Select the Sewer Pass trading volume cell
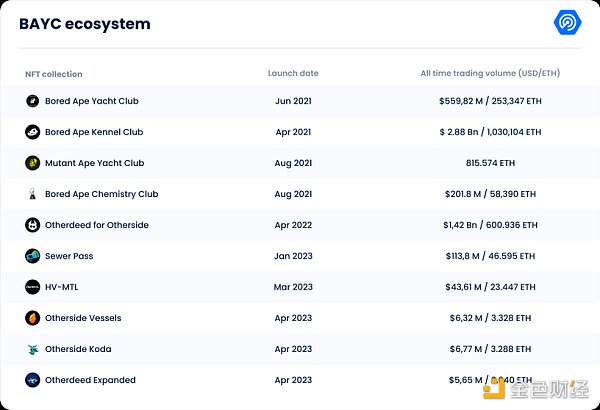 pyautogui.click(x=490, y=256)
